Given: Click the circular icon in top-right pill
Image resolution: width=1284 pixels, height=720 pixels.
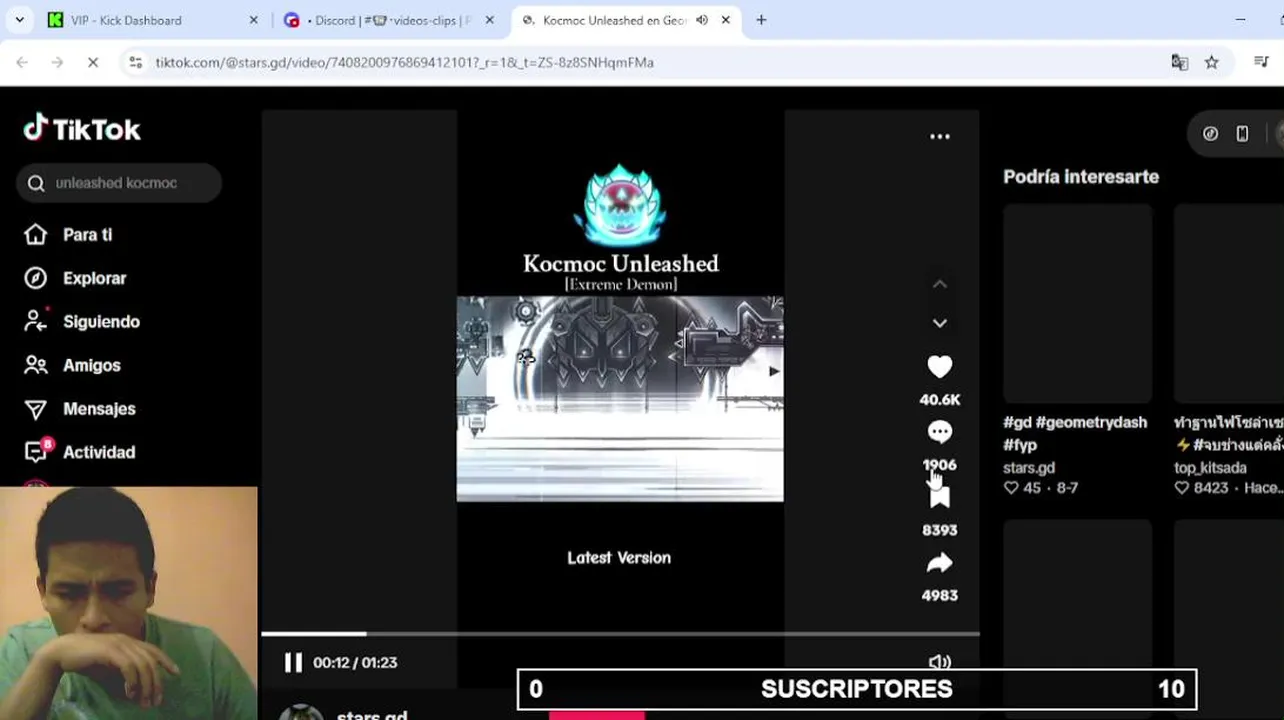Looking at the screenshot, I should click(1210, 134).
